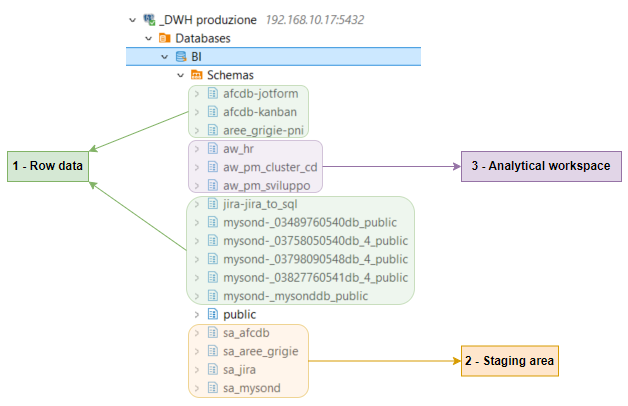
Task: Click the _DWH produzione connection icon
Action: 150,20
